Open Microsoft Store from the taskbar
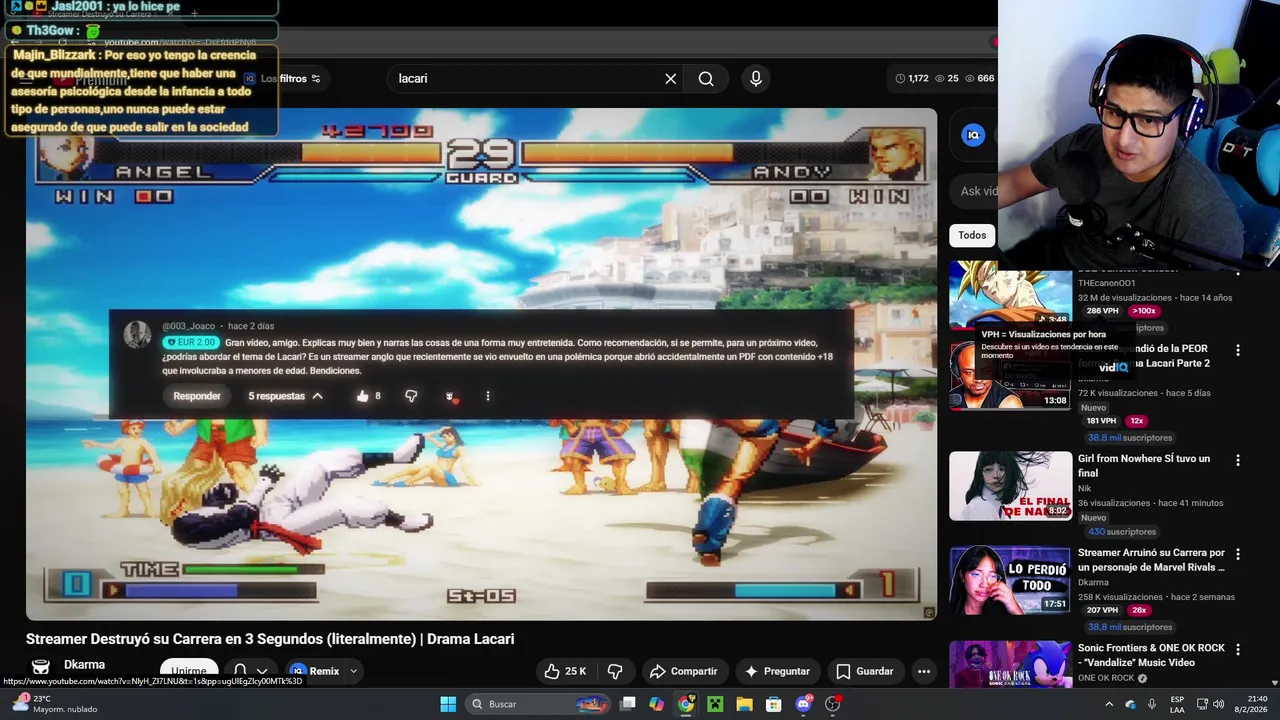The image size is (1280, 720). [x=773, y=704]
